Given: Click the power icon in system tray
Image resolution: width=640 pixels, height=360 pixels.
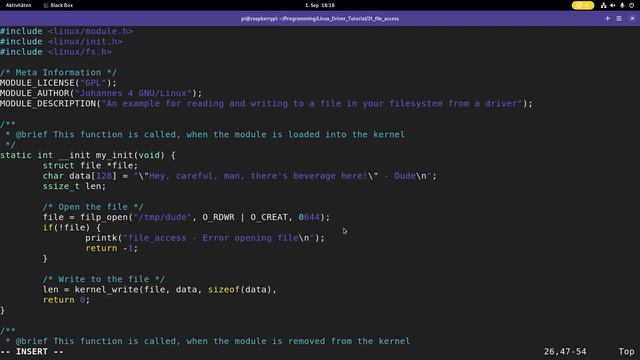Looking at the screenshot, I should click(x=631, y=5).
